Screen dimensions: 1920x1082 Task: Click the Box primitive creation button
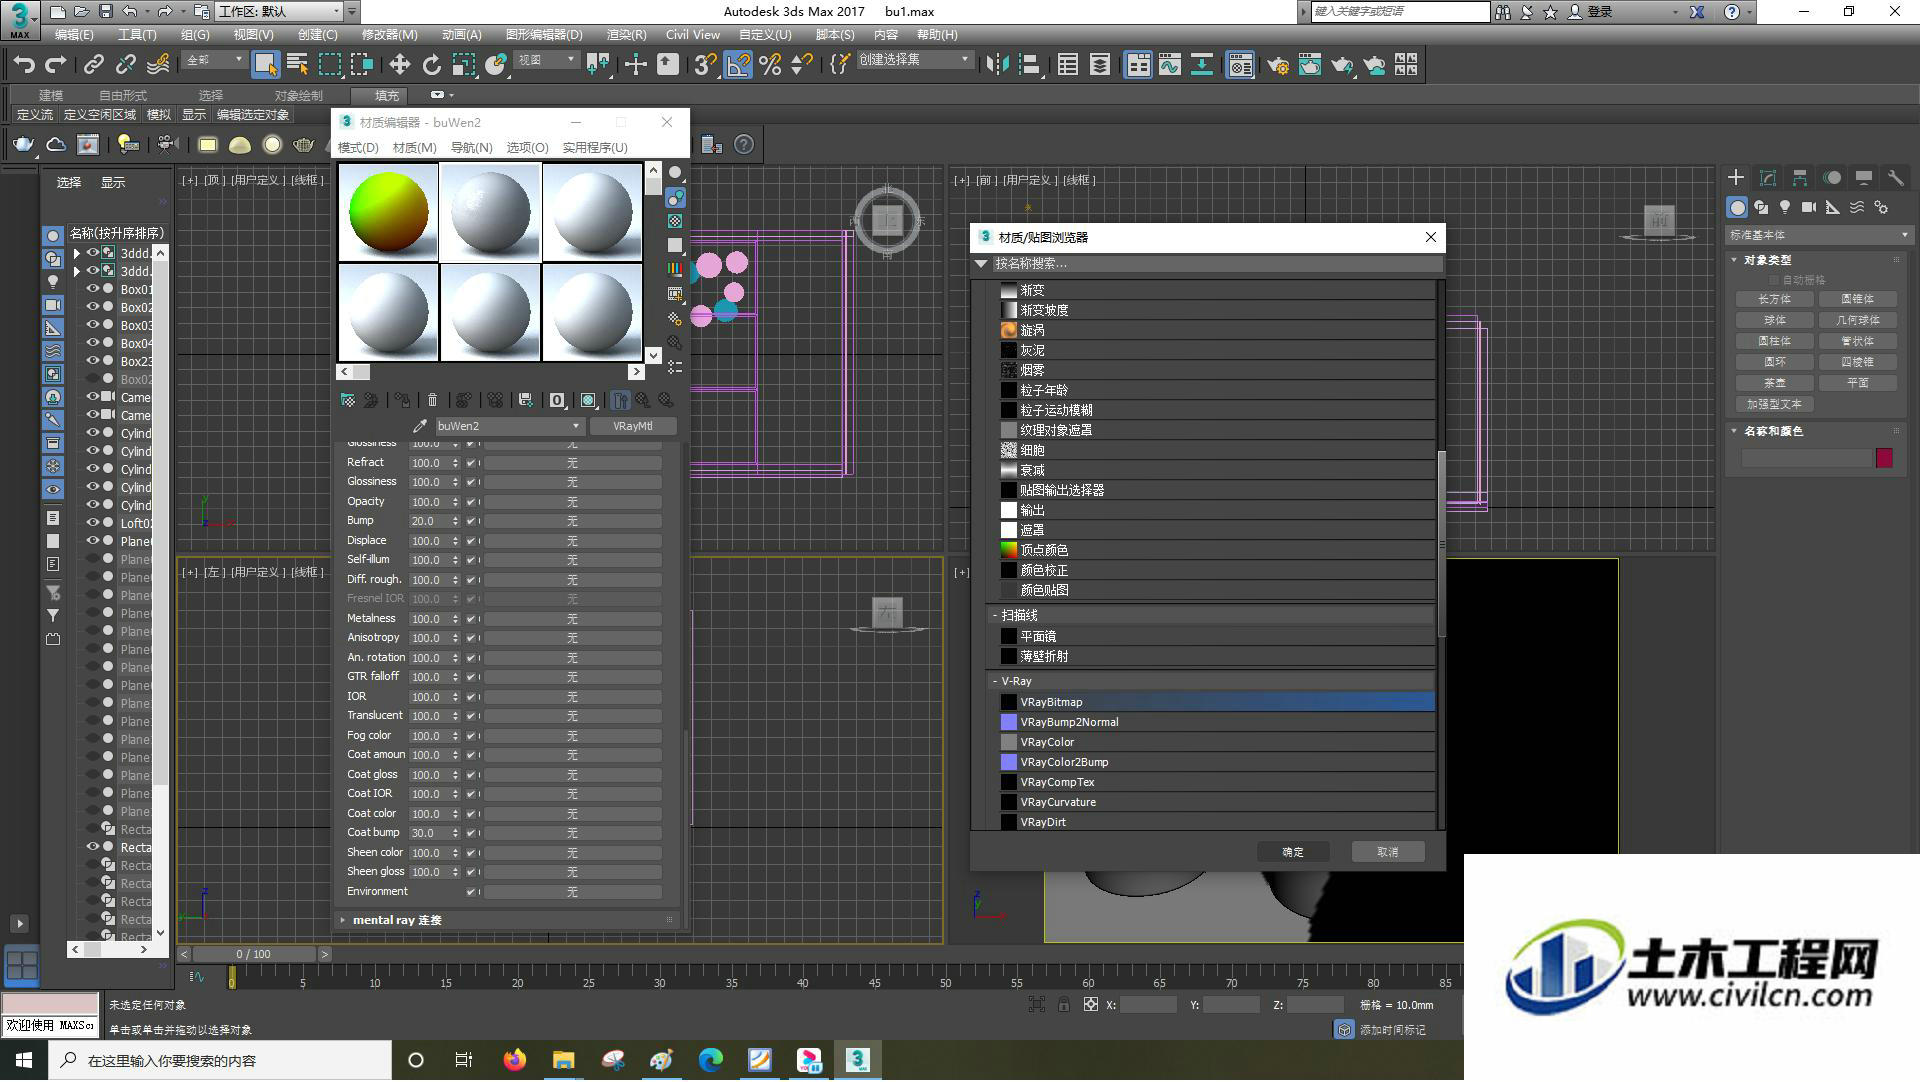click(x=1774, y=299)
